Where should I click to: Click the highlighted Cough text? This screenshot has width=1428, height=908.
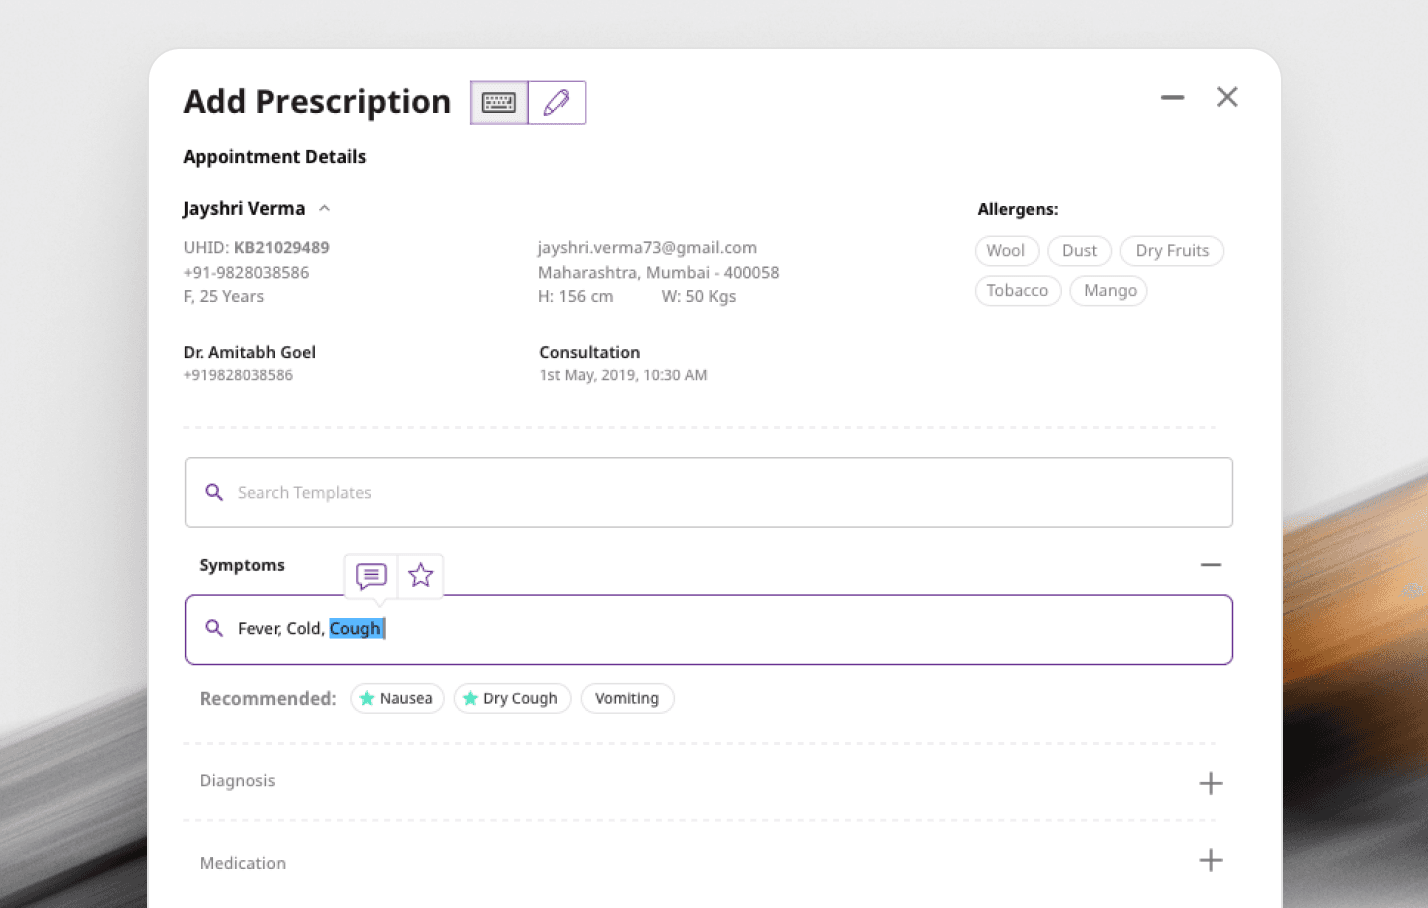(355, 628)
